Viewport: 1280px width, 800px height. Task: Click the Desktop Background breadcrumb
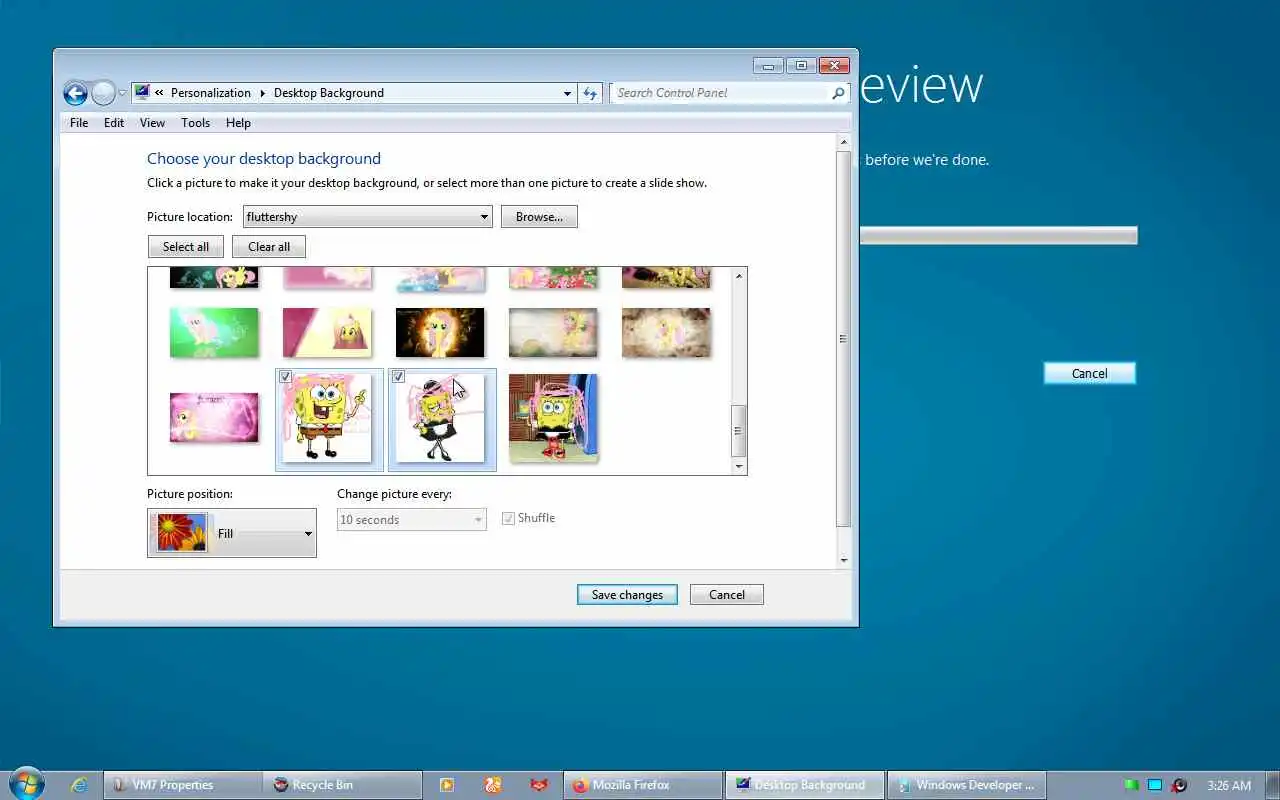pos(328,93)
